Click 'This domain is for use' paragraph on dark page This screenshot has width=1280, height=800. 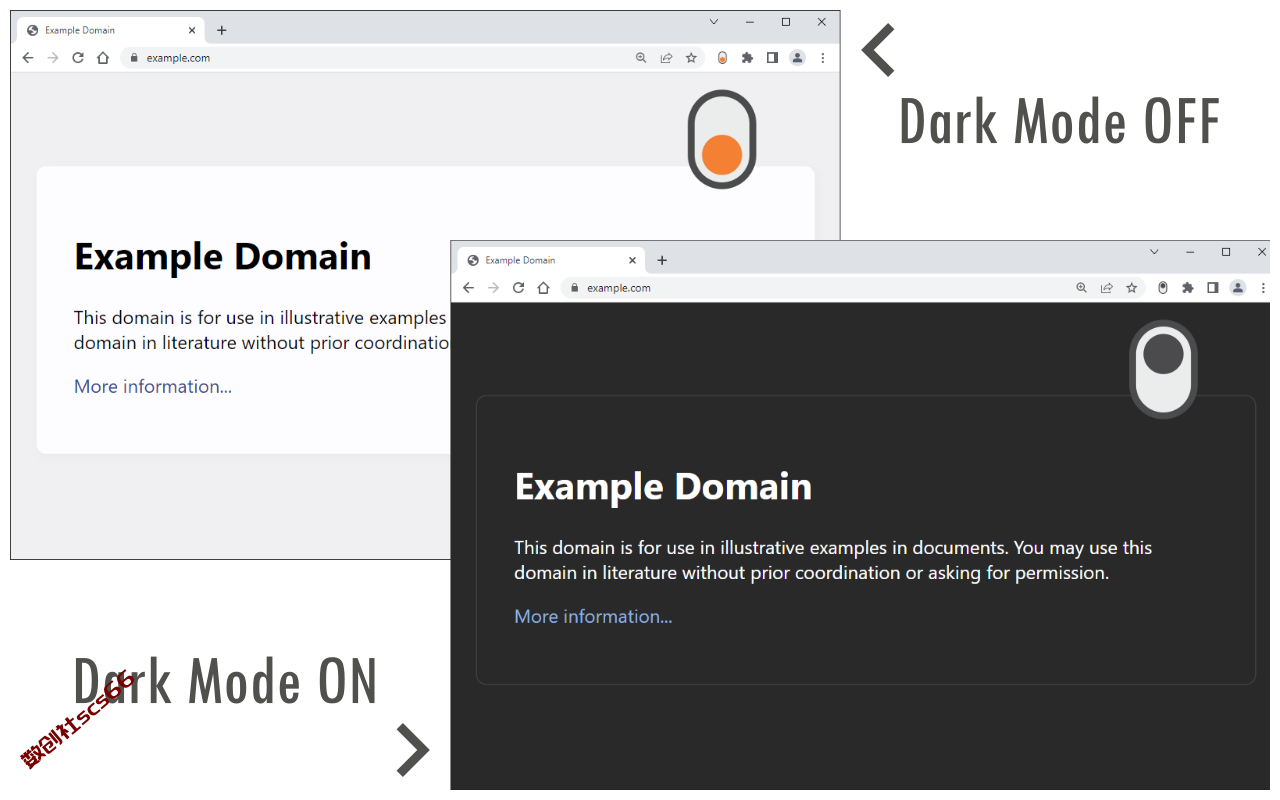(833, 561)
